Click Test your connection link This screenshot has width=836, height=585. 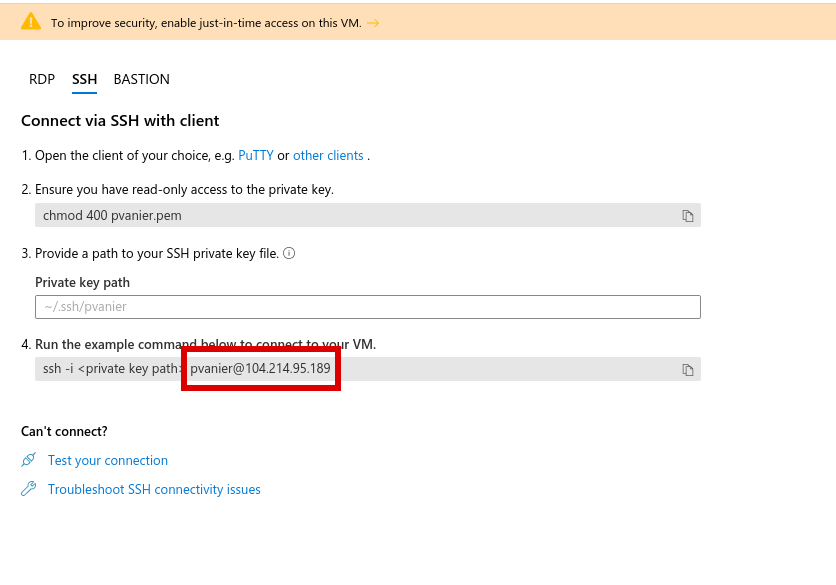[x=108, y=460]
